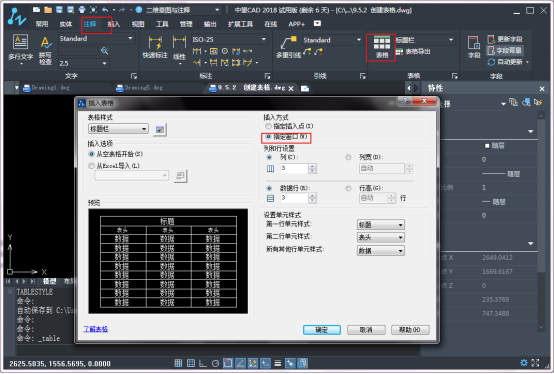This screenshot has height=374, width=554.
Task: Click the 取消 cancel button
Action: (x=366, y=330)
